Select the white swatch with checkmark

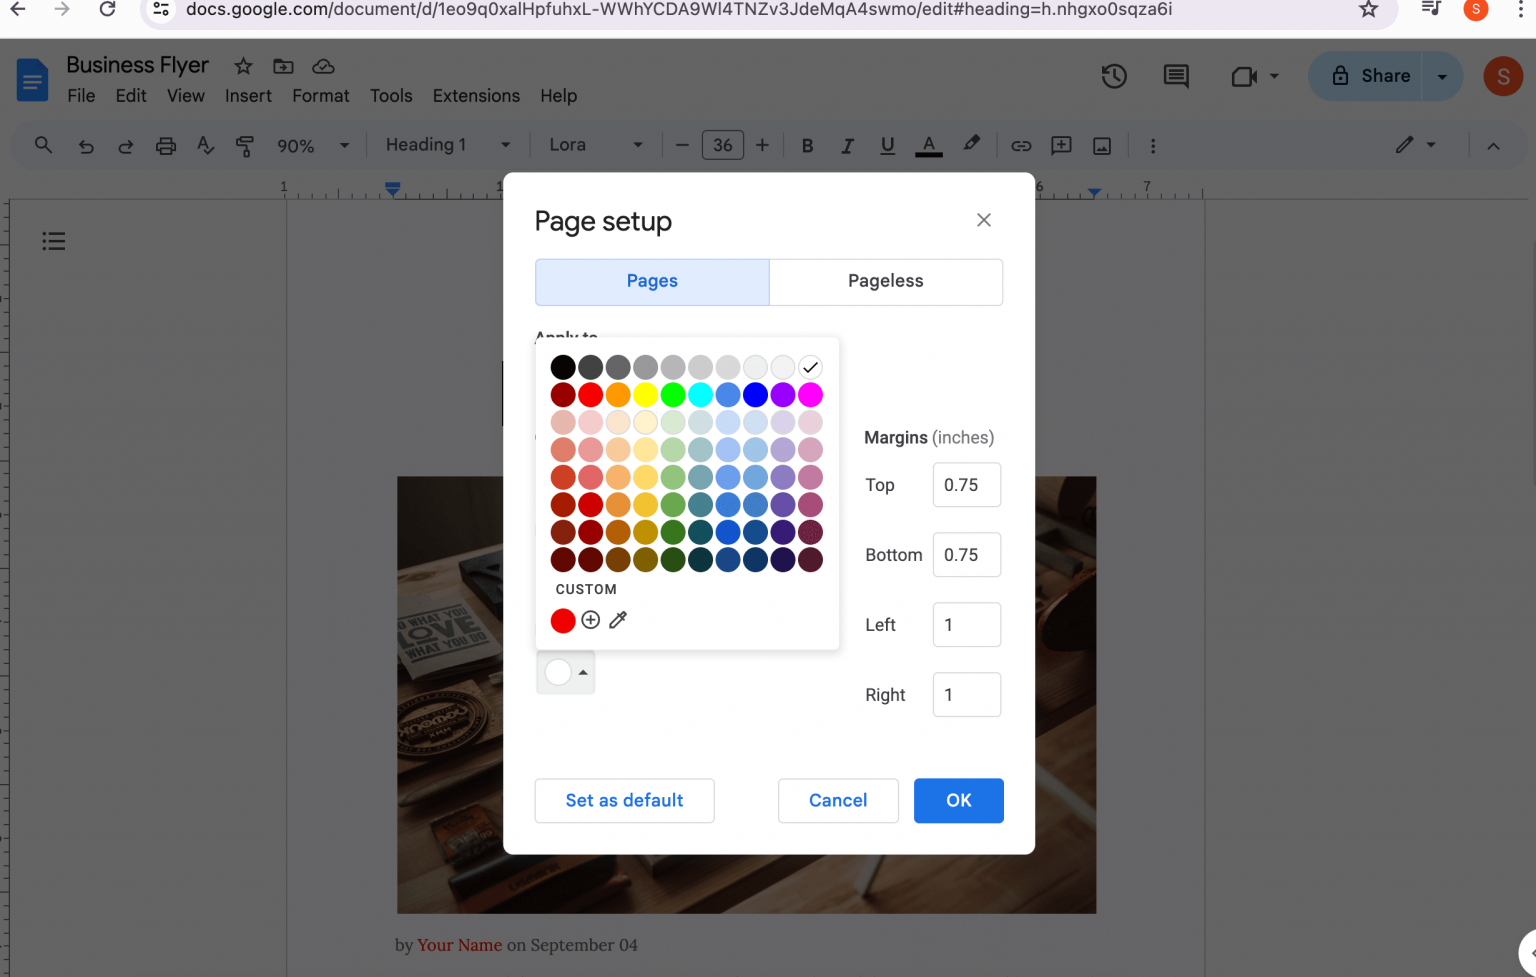click(810, 367)
